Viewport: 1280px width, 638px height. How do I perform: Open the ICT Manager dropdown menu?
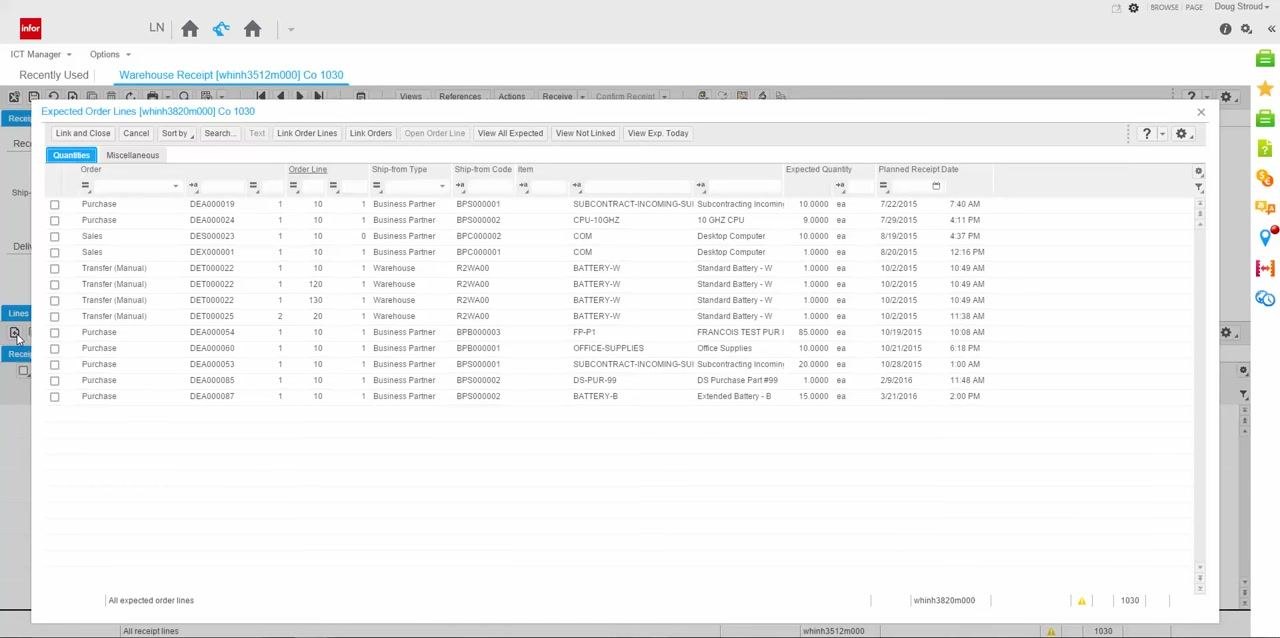point(41,54)
